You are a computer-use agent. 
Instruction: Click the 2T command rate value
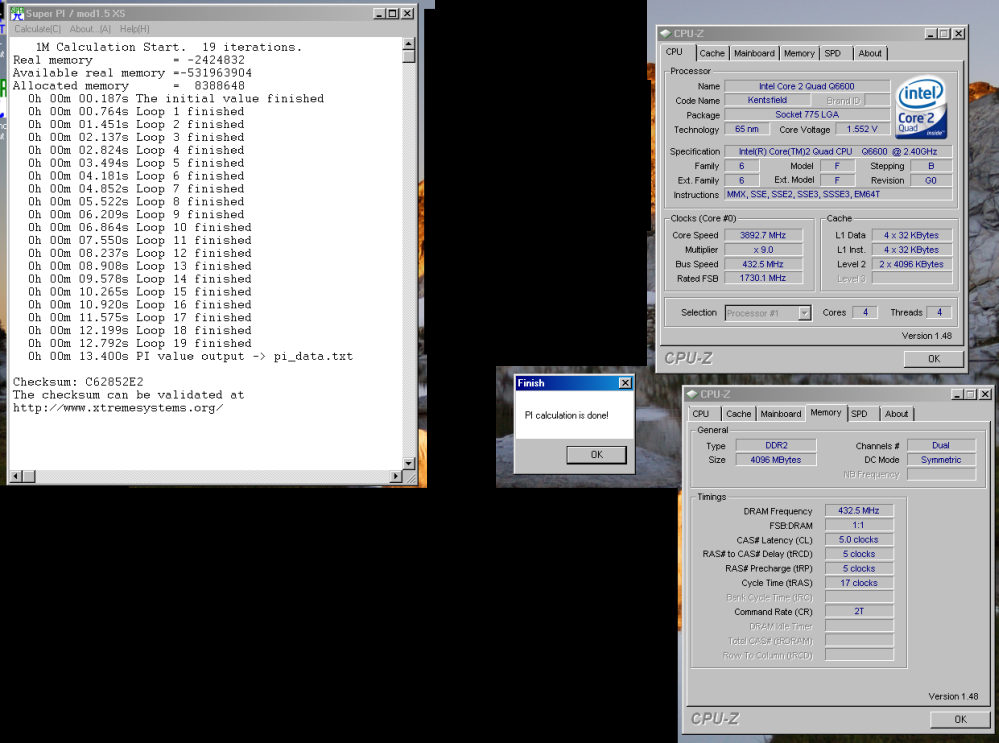[859, 612]
